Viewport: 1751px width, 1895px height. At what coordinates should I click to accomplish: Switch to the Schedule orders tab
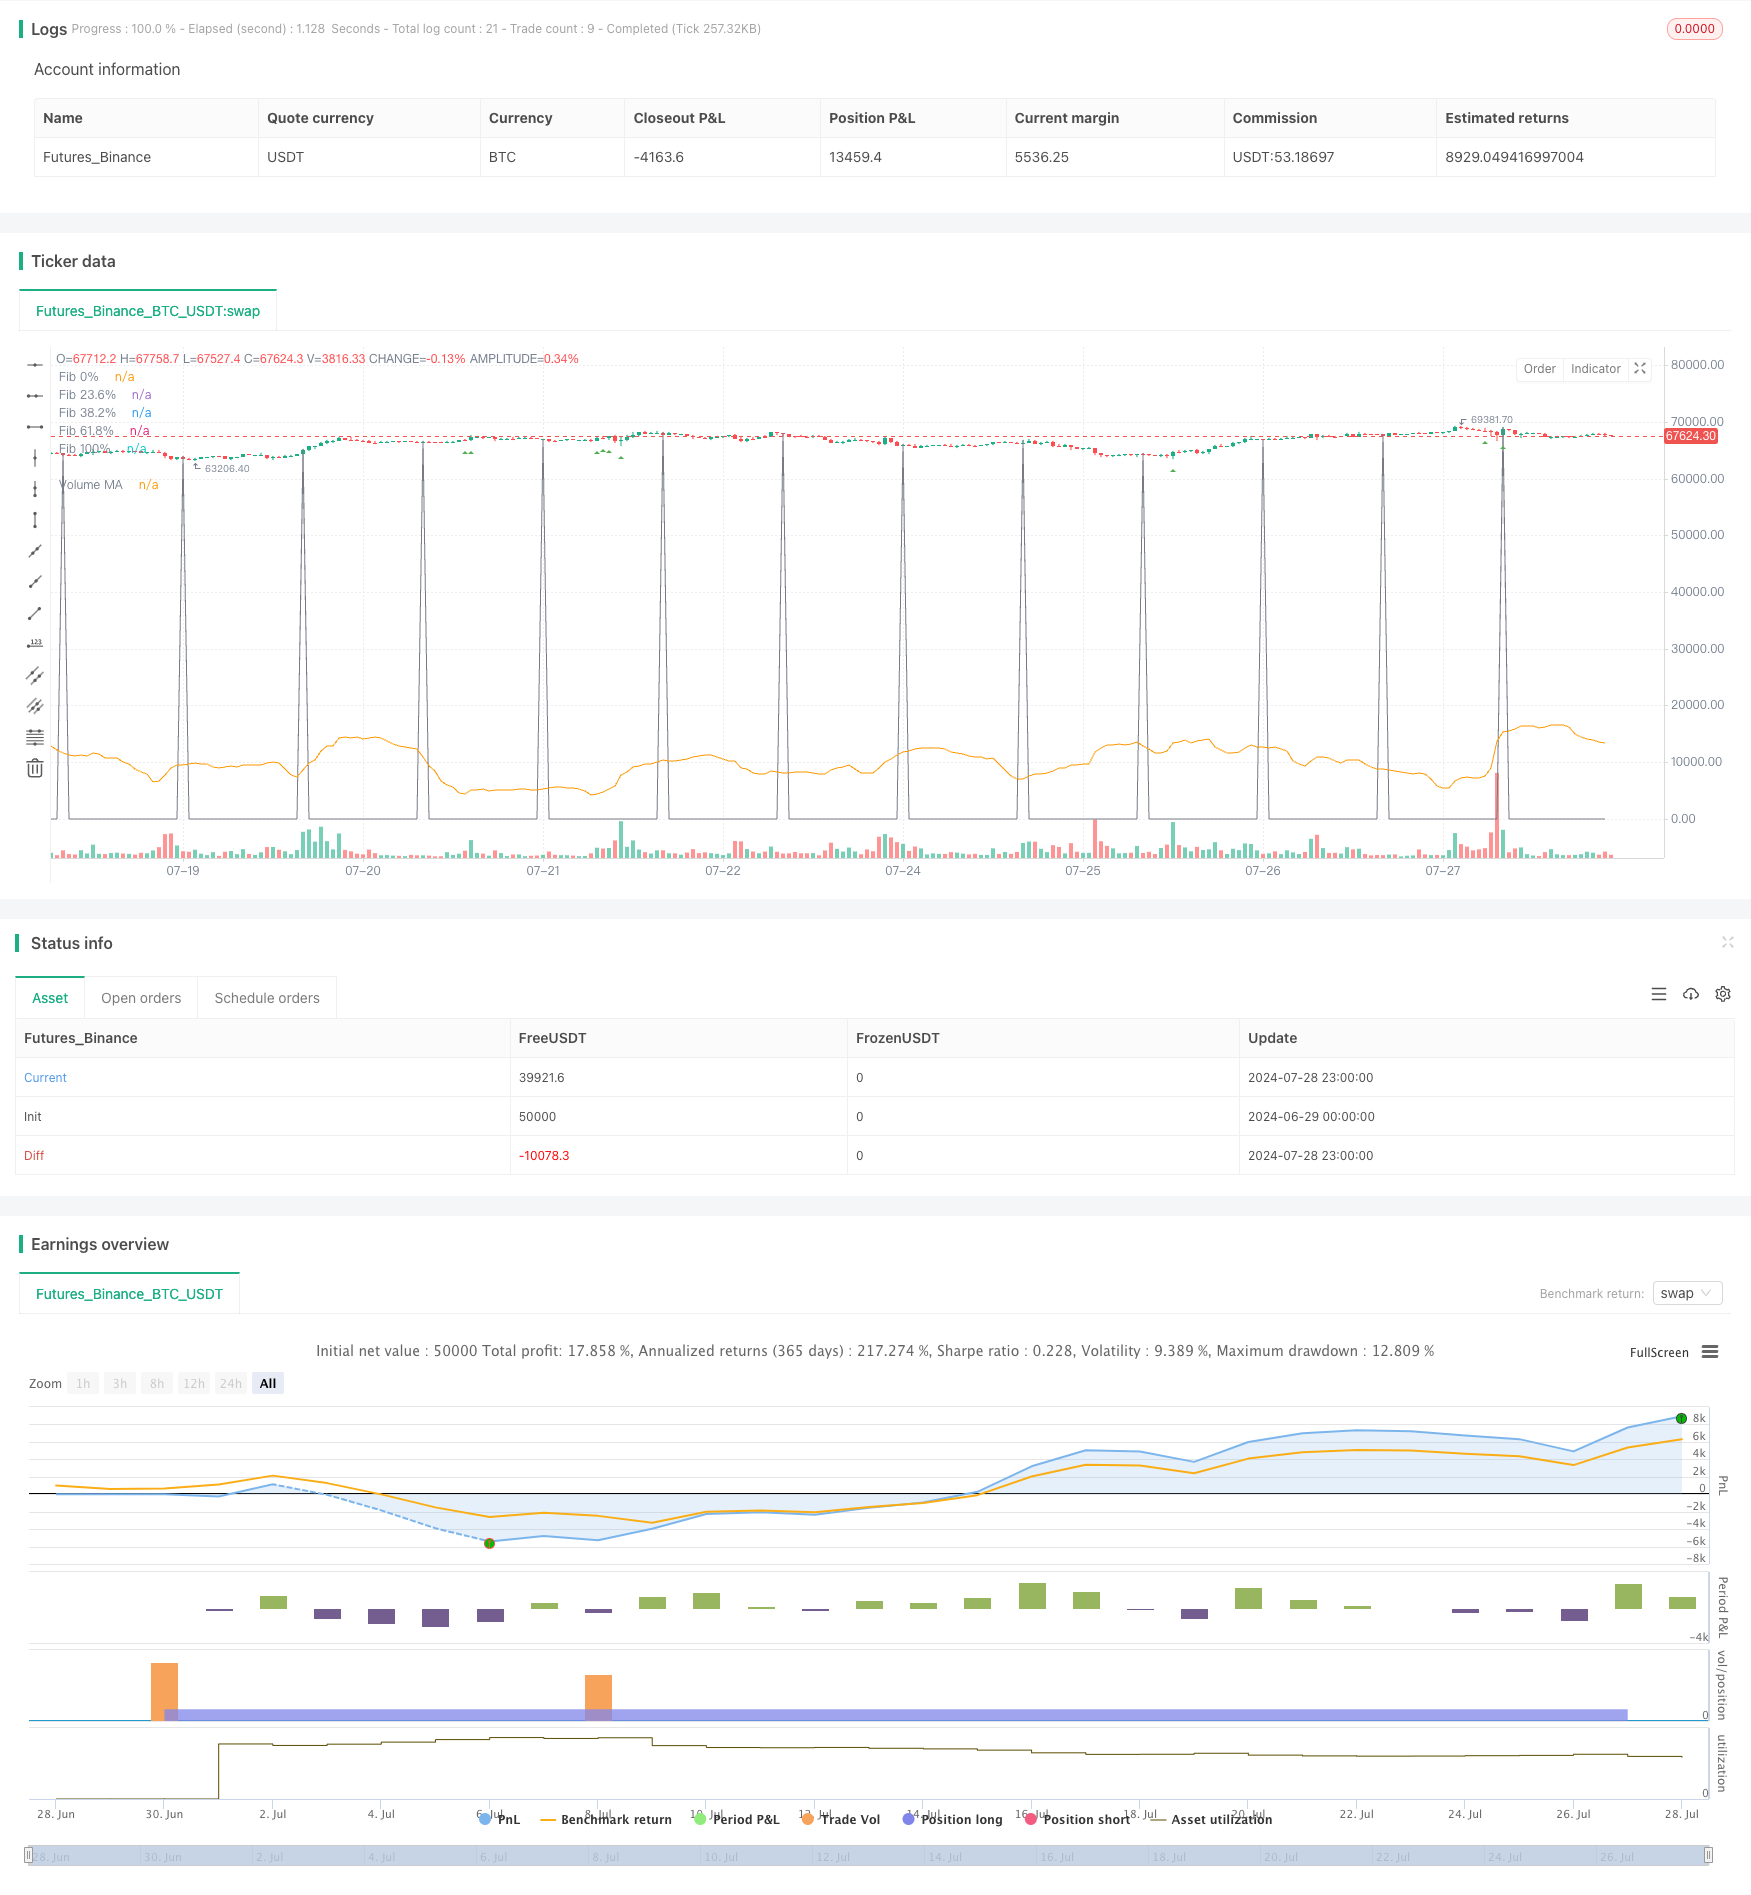[267, 998]
